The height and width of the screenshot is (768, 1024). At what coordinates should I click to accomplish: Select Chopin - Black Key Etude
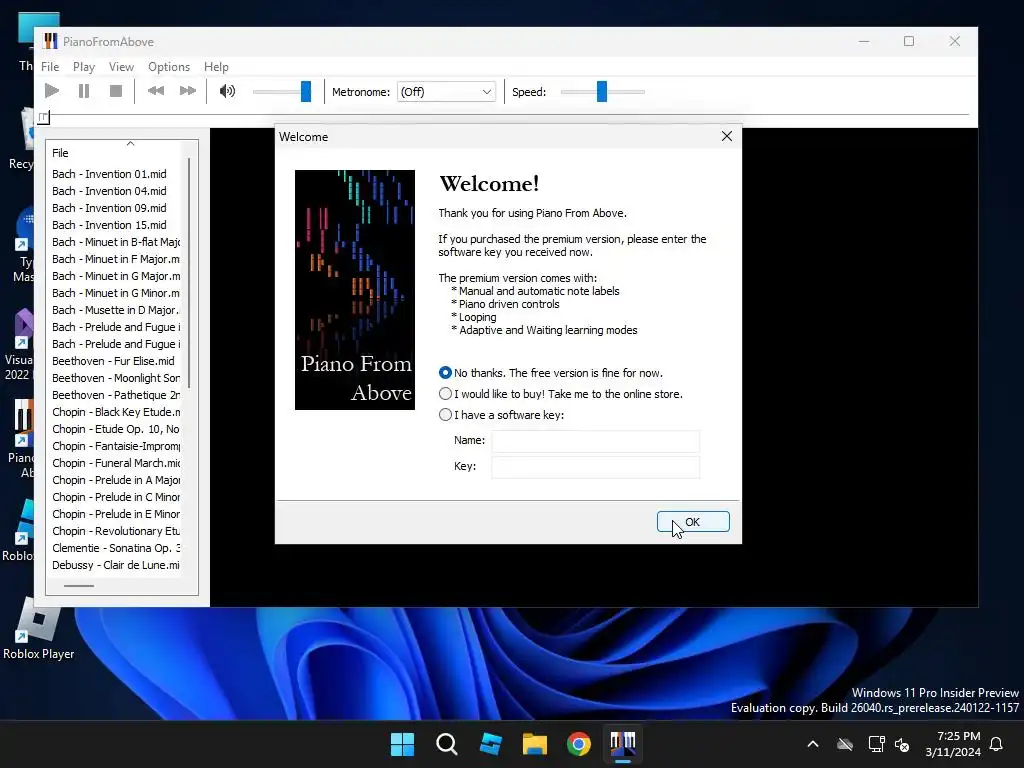click(116, 411)
